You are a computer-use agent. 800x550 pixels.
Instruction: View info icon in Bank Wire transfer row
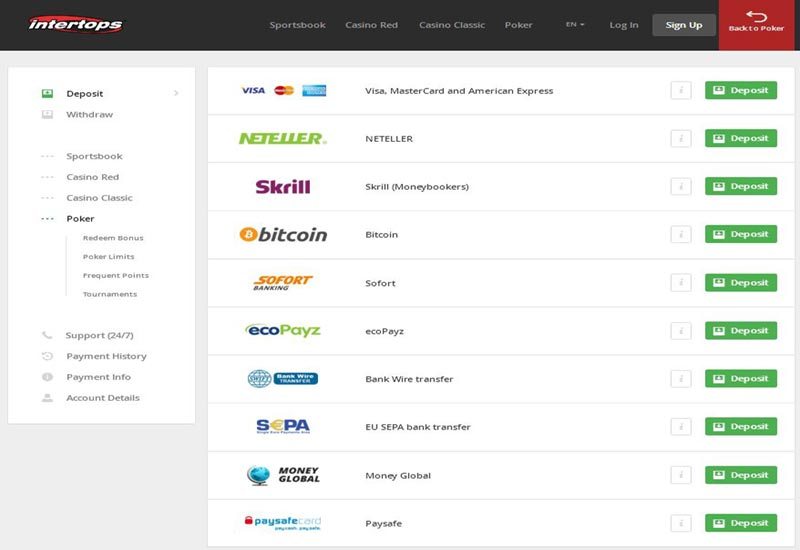(x=681, y=379)
